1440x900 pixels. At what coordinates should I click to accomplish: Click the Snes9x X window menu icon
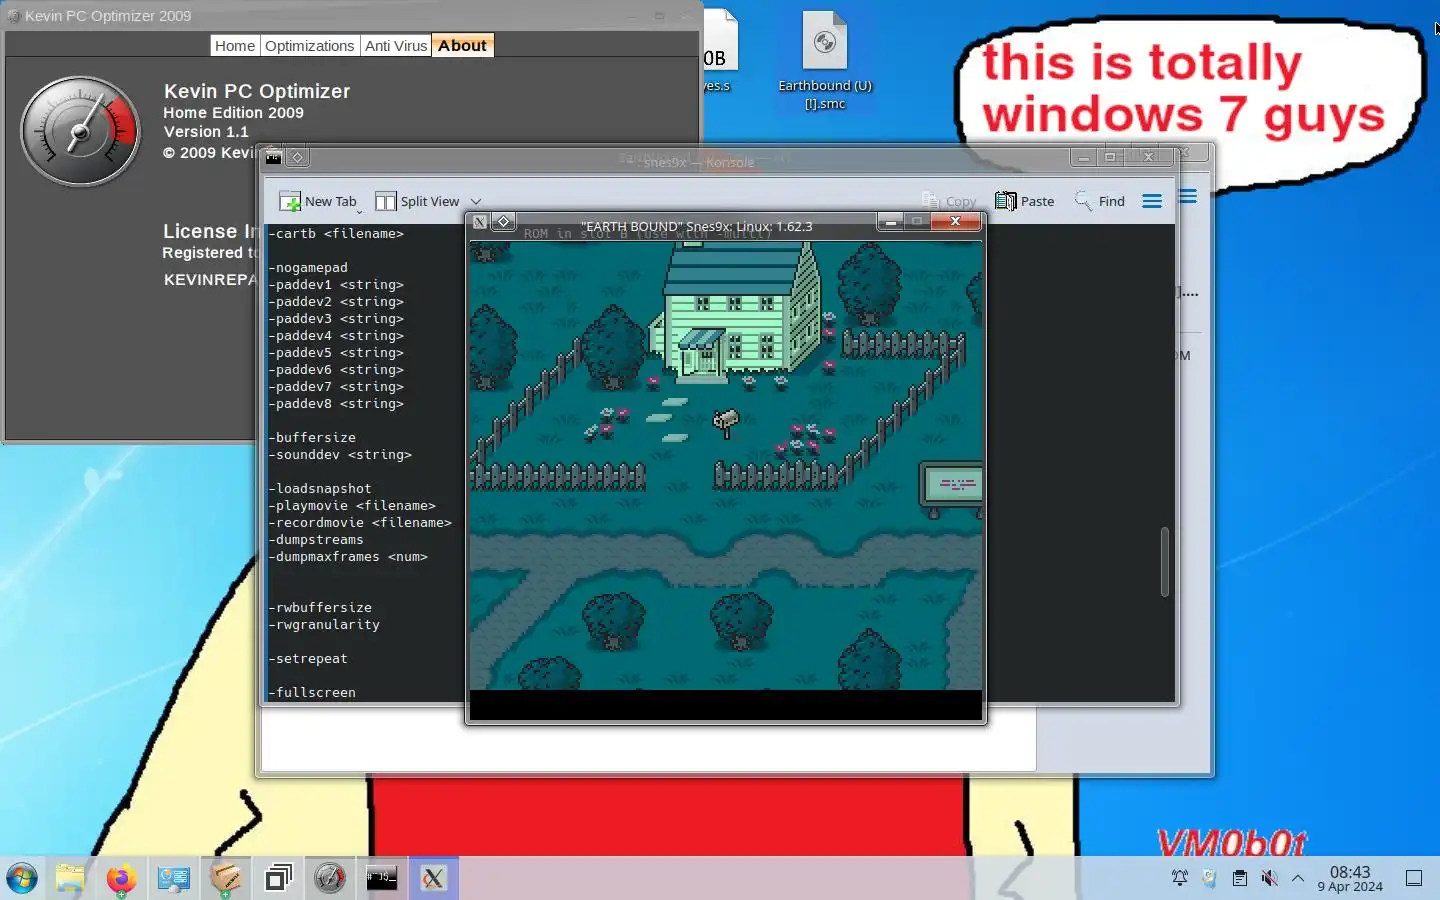pyautogui.click(x=480, y=222)
